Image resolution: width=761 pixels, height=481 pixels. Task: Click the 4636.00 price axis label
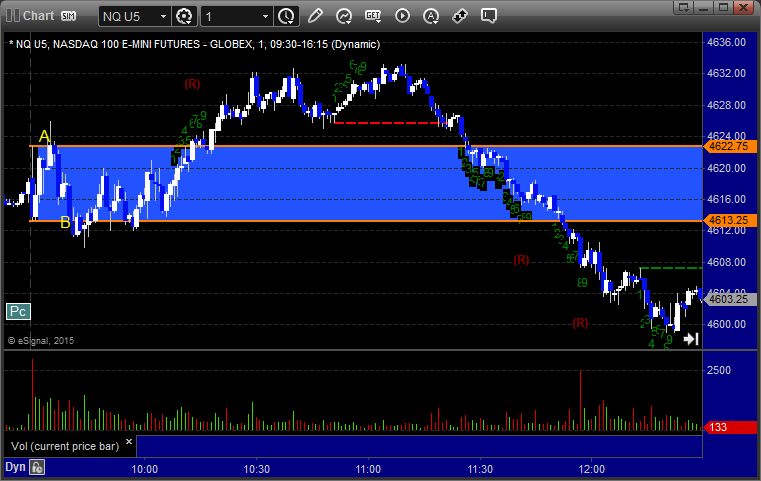click(727, 42)
